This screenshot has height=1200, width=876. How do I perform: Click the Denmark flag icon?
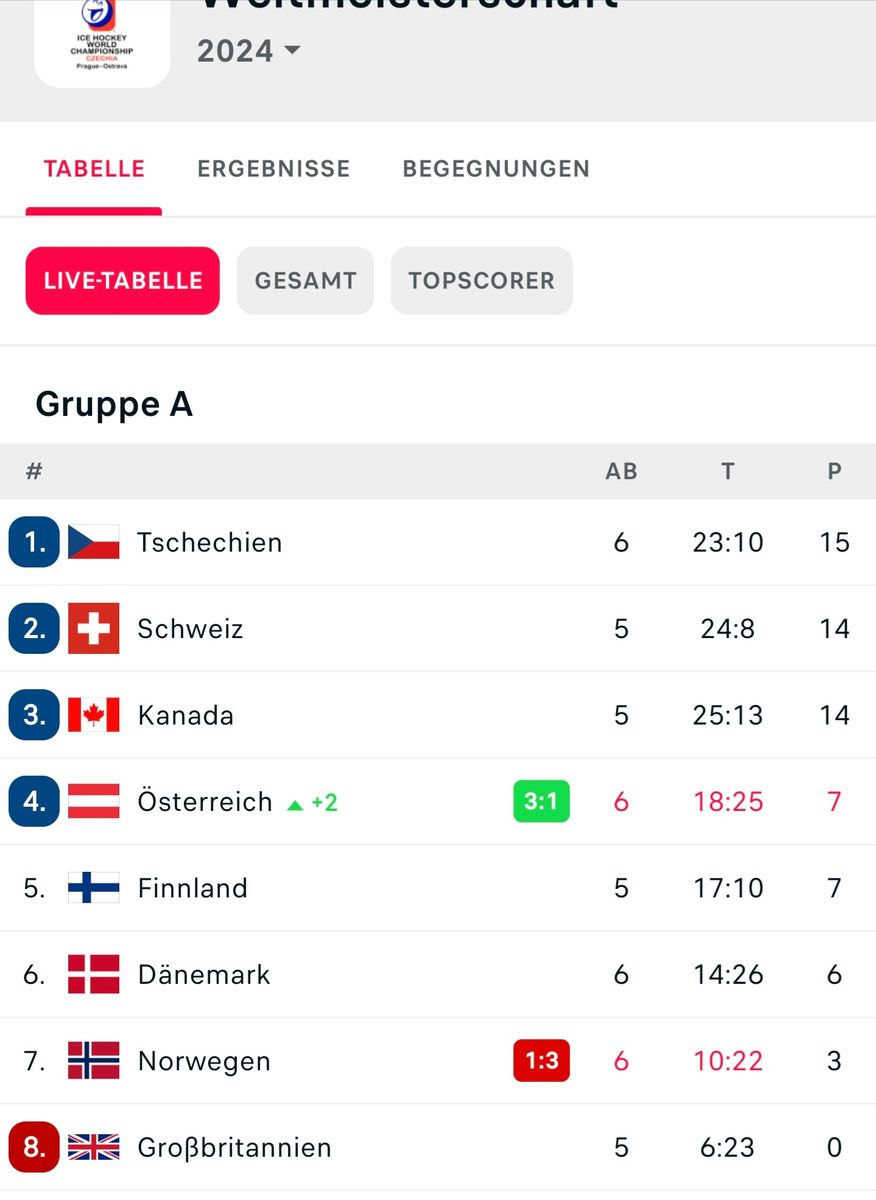(x=94, y=974)
